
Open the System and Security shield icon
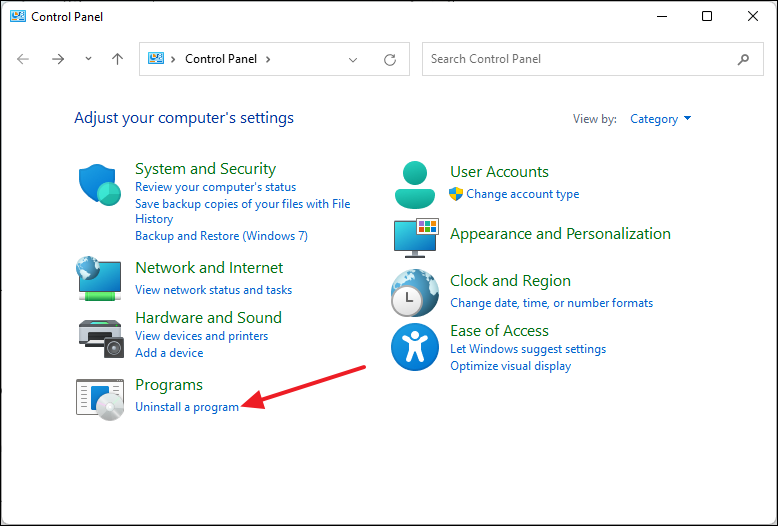100,185
